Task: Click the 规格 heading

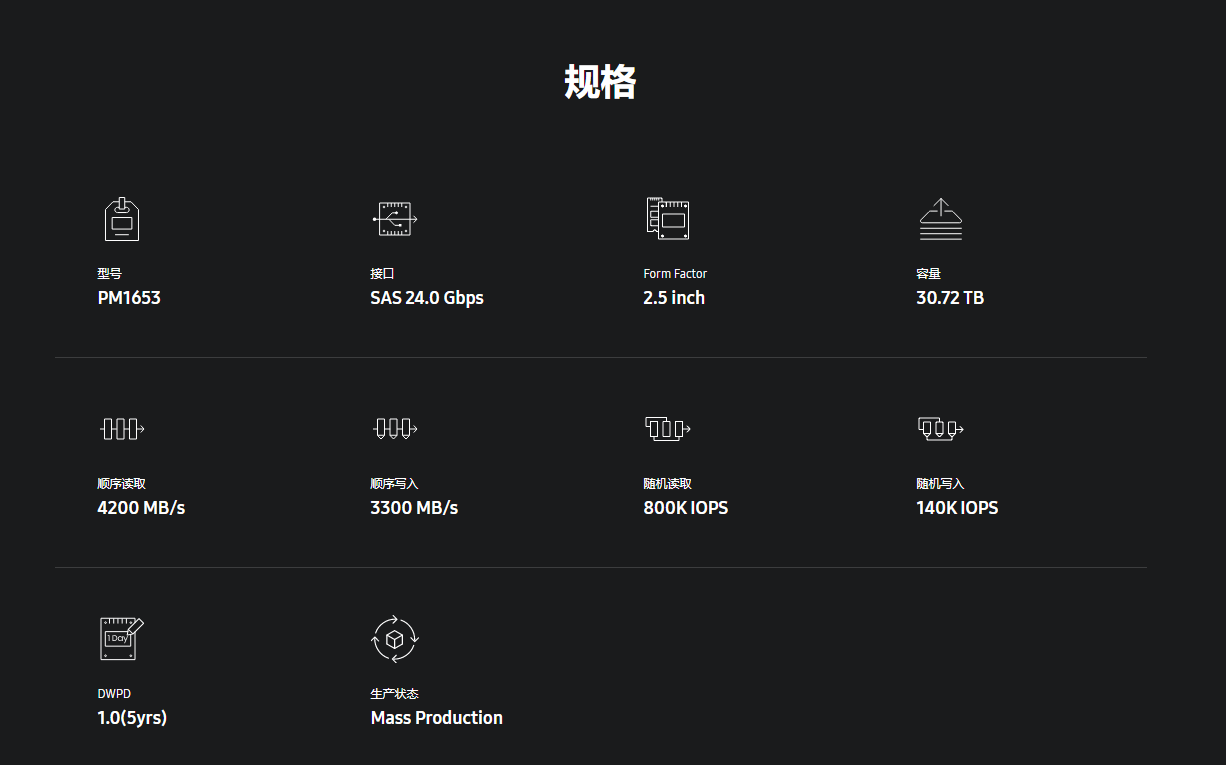Action: 600,82
